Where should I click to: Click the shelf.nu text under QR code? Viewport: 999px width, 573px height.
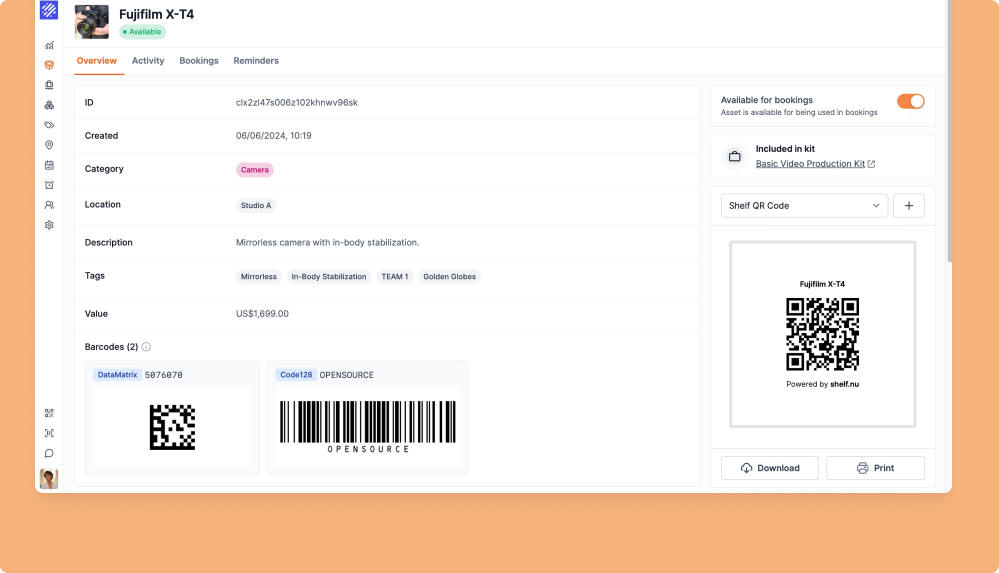[844, 384]
